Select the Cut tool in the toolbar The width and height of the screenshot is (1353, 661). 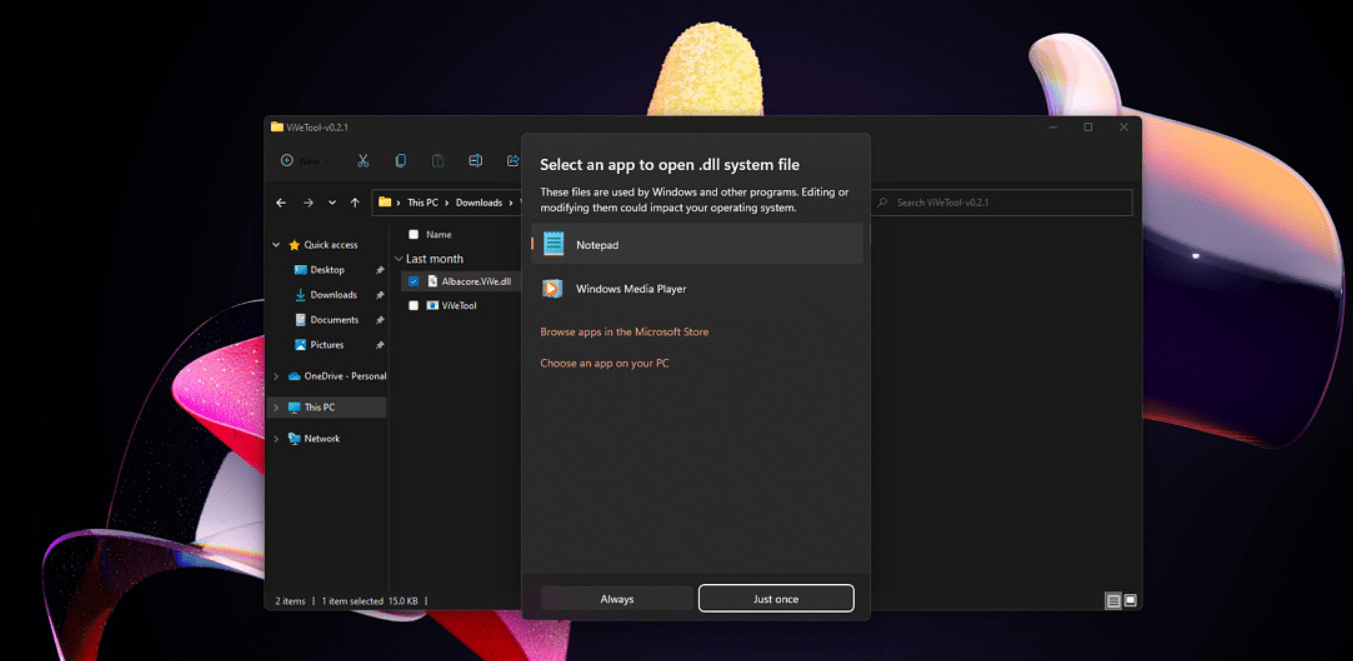click(x=362, y=160)
